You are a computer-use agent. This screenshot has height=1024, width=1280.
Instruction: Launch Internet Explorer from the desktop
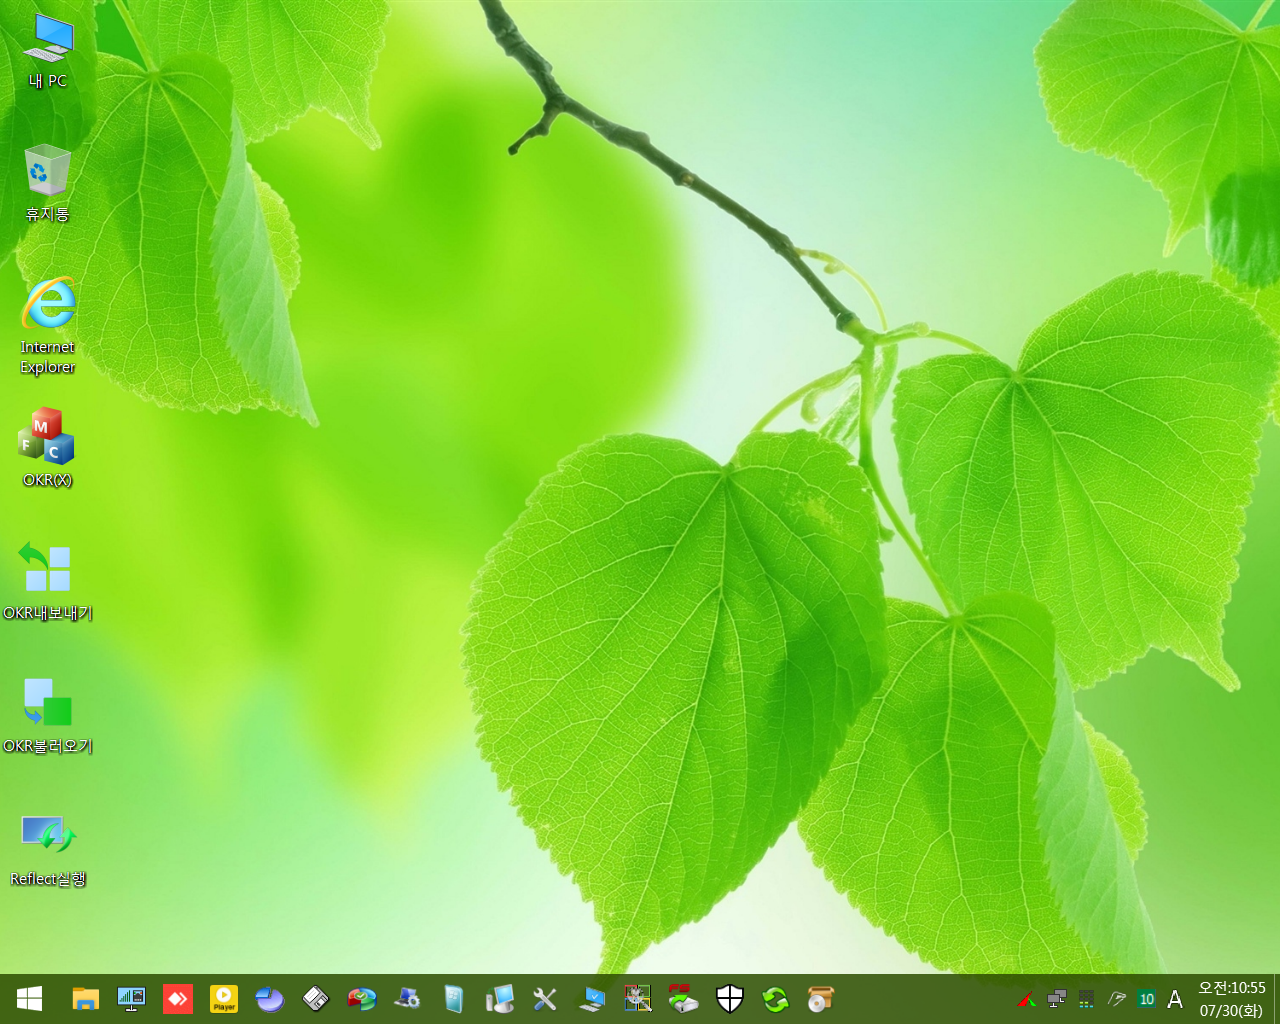coord(48,325)
